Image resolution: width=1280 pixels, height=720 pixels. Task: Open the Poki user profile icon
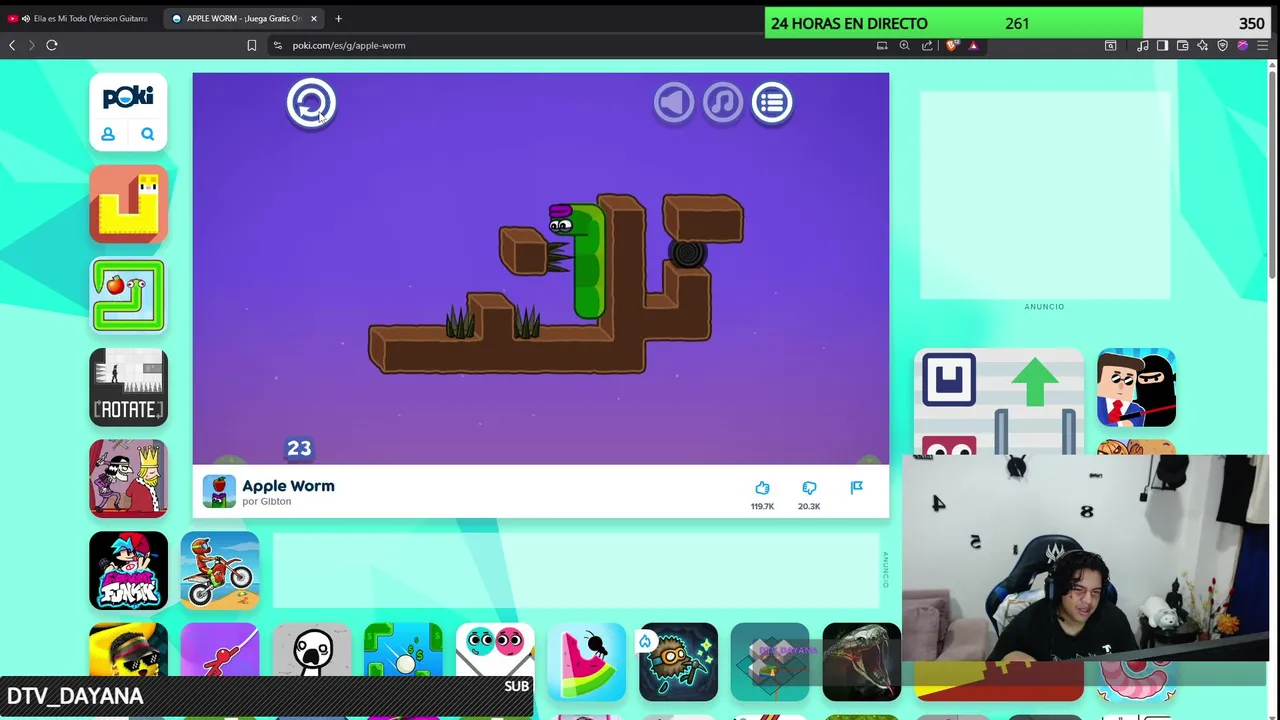coord(108,134)
